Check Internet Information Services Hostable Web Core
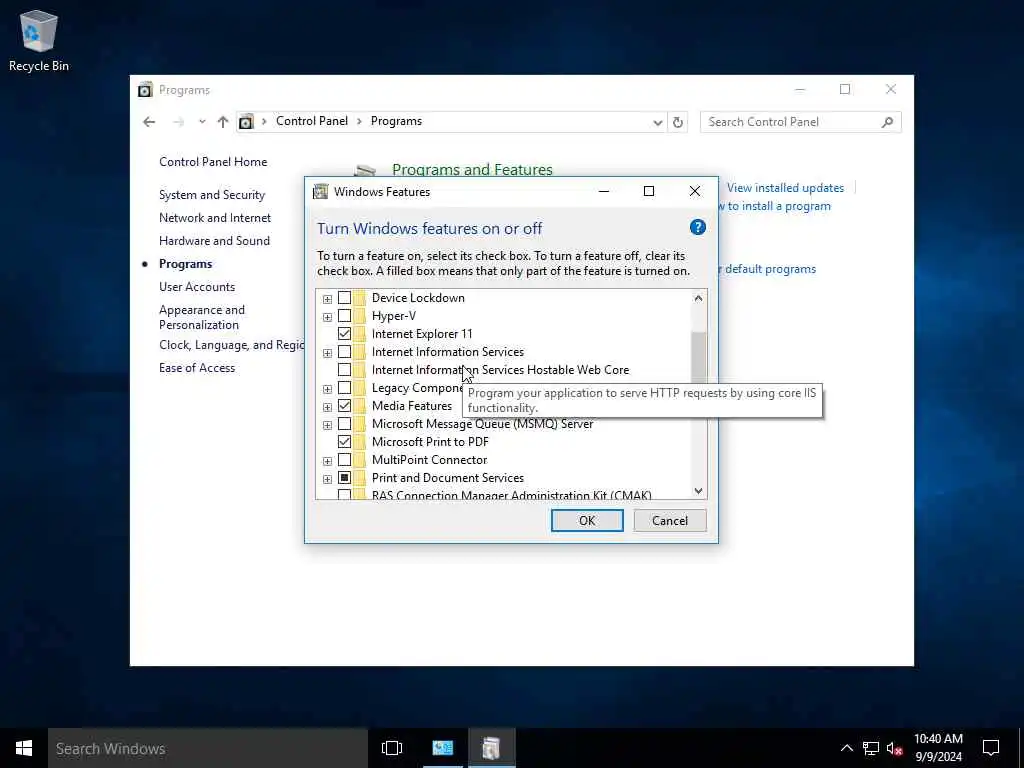Image resolution: width=1024 pixels, height=768 pixels. pos(344,370)
